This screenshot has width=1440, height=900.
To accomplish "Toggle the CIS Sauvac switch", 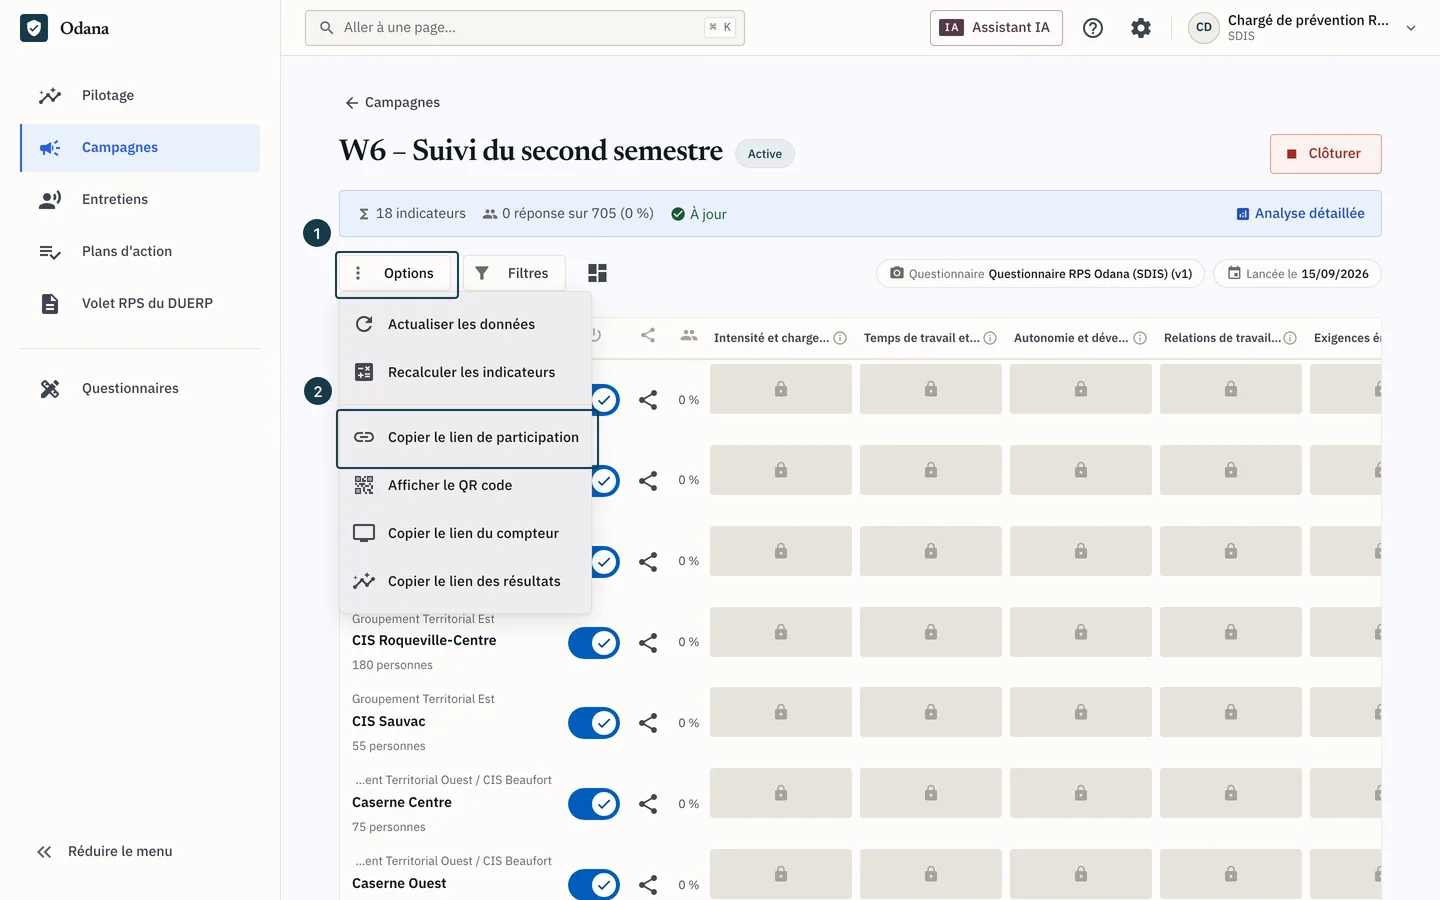I will [594, 723].
